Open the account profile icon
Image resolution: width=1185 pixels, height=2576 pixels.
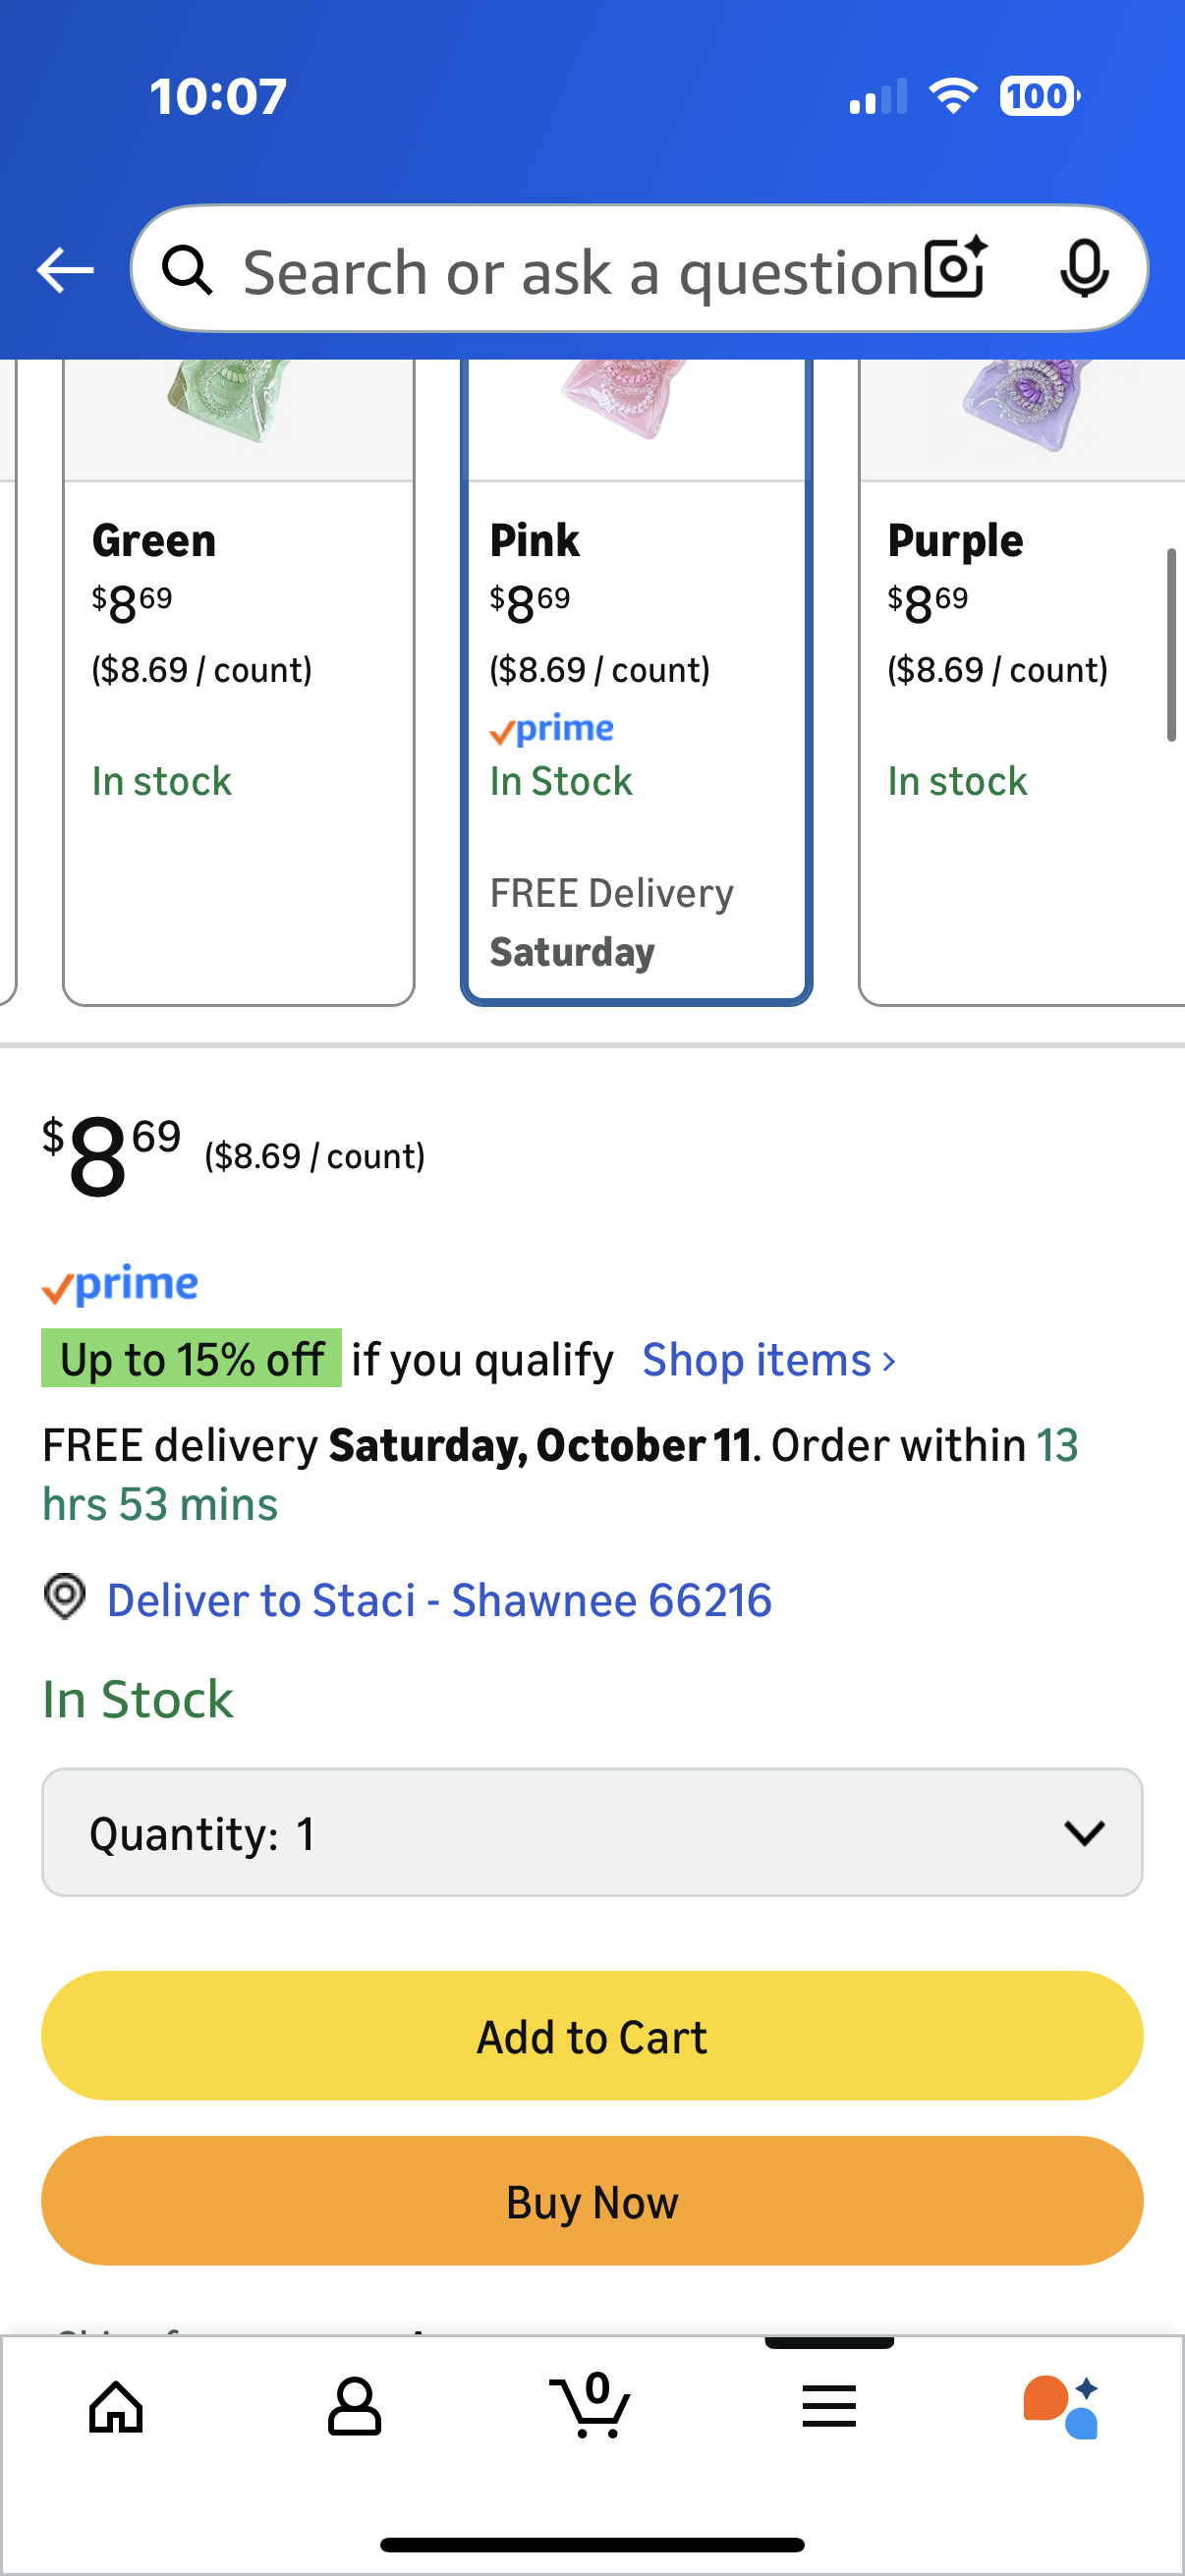355,2406
